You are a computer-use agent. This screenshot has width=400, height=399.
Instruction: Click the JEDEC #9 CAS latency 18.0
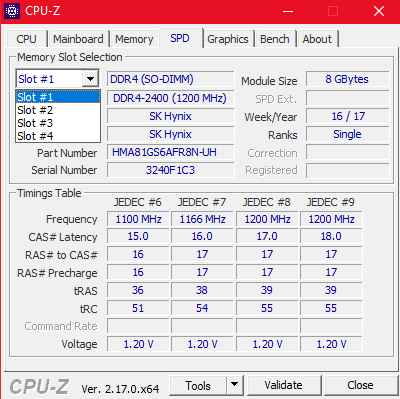point(331,236)
